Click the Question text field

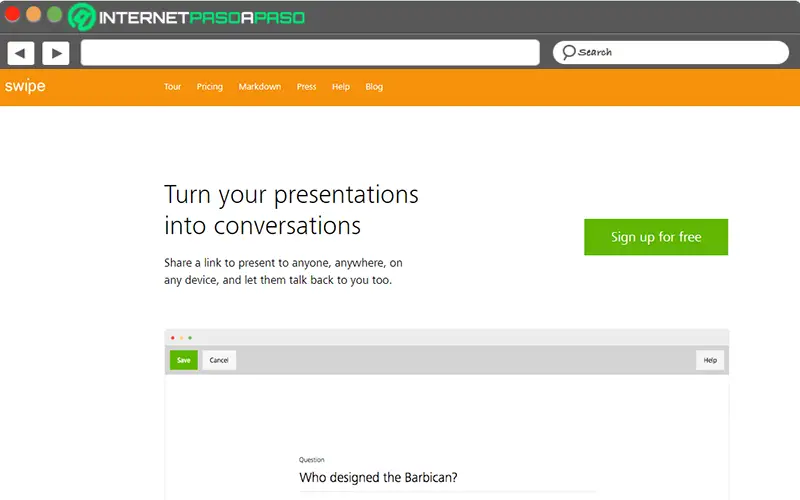click(400, 477)
